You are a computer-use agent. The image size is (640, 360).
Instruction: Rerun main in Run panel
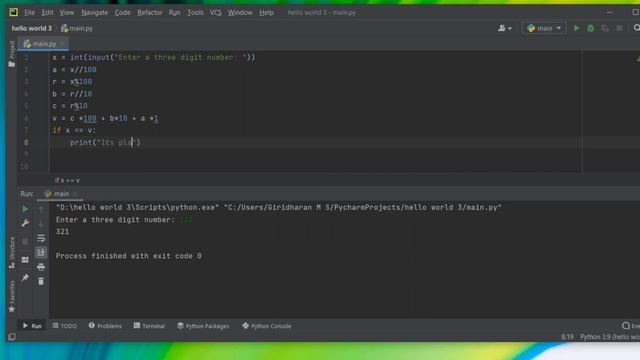click(25, 209)
